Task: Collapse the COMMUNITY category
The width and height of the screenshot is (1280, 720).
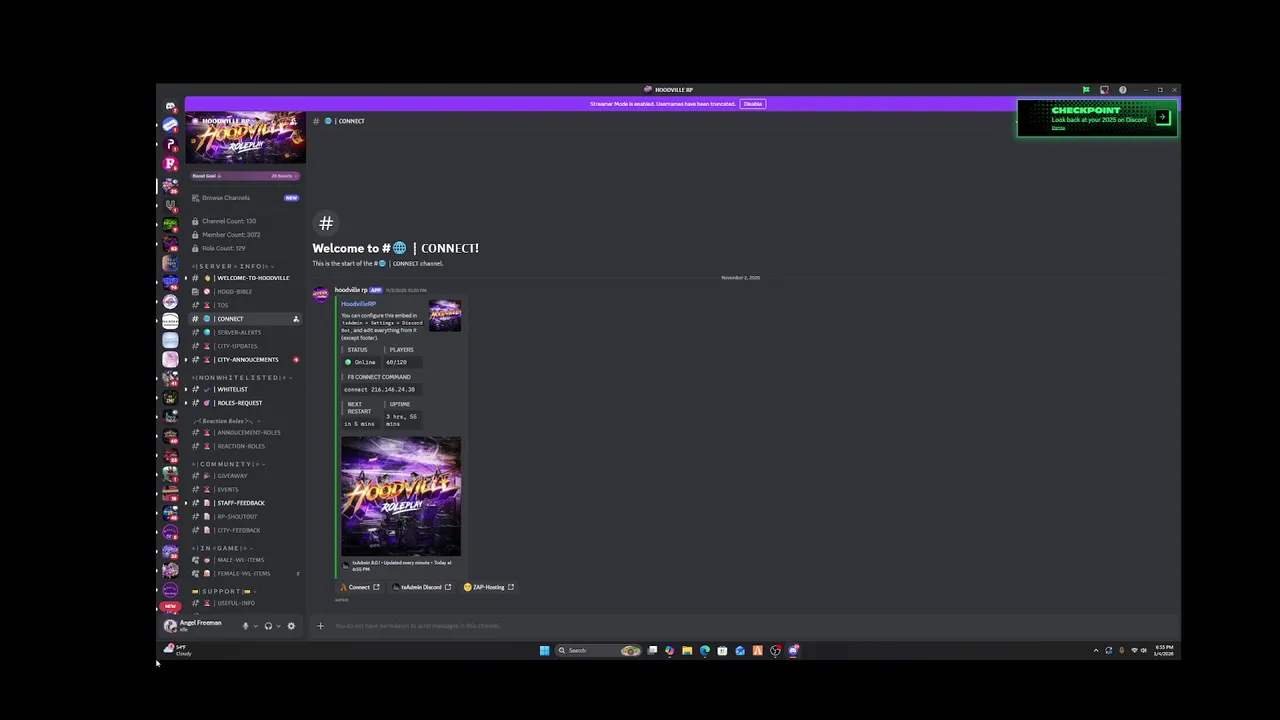Action: click(228, 464)
